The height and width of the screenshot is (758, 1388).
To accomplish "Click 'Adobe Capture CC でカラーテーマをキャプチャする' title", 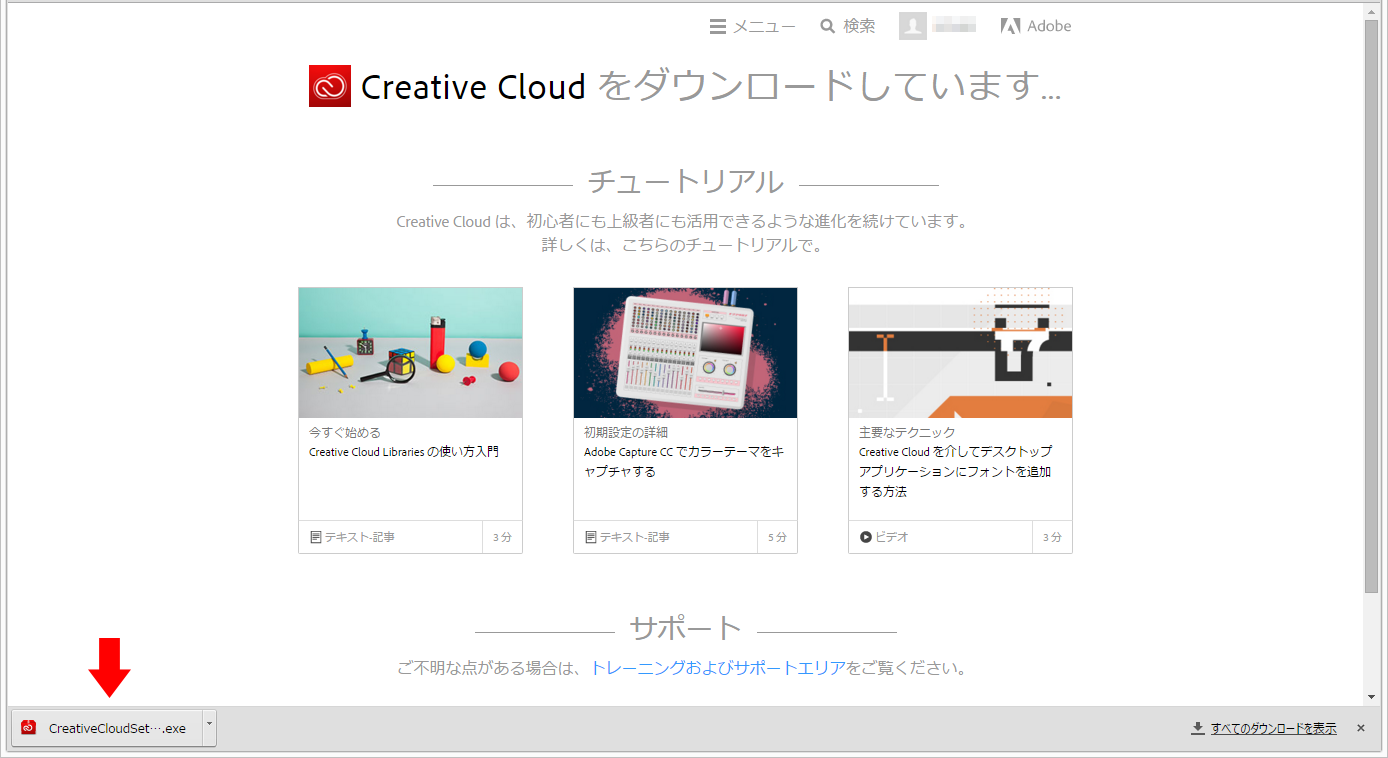I will [684, 462].
